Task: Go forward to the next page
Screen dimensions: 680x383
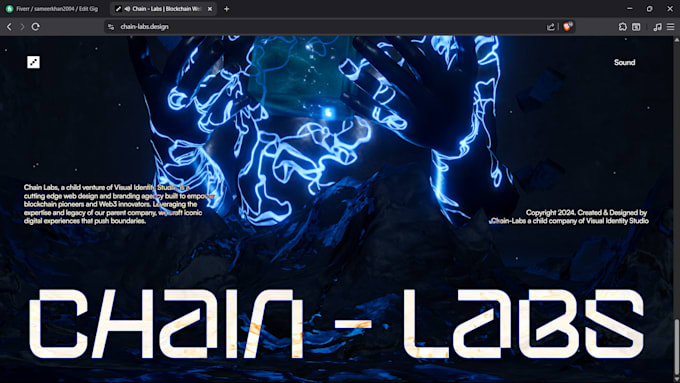Action: pyautogui.click(x=22, y=27)
